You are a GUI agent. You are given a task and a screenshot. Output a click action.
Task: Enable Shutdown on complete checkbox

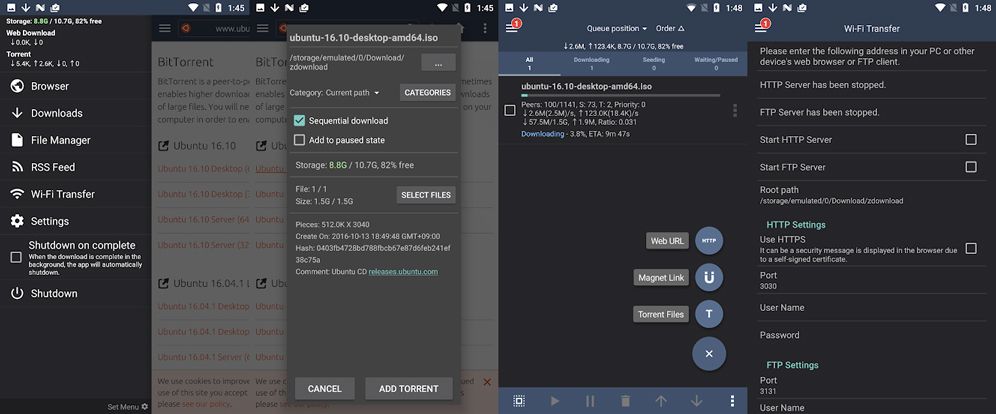[x=16, y=257]
